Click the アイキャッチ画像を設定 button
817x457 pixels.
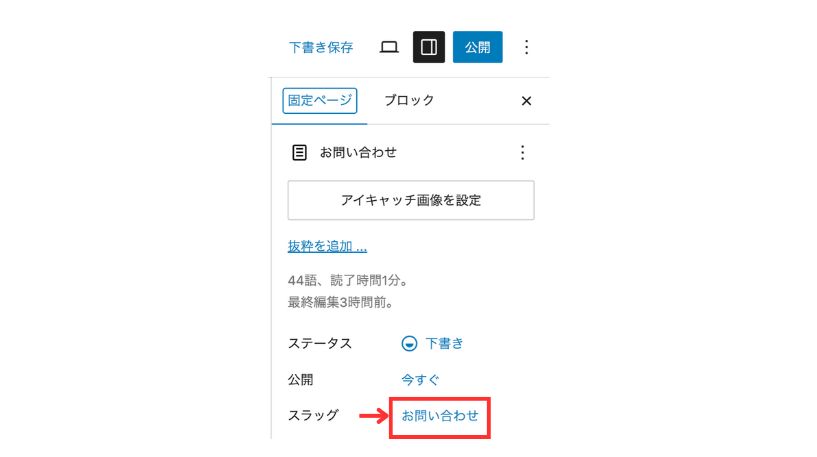(x=411, y=200)
